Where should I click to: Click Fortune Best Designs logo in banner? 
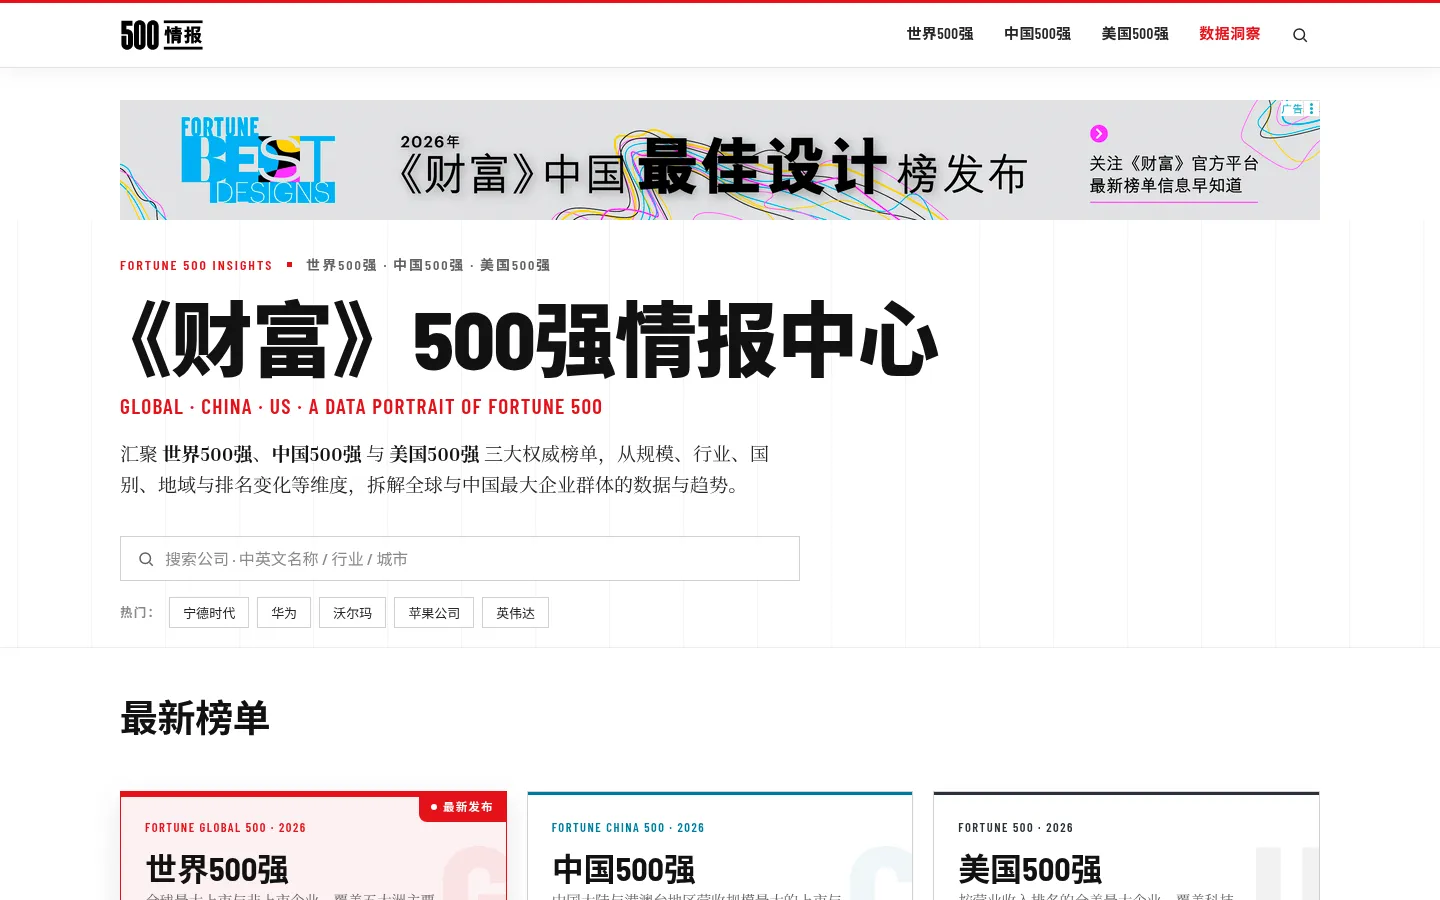[x=258, y=160]
